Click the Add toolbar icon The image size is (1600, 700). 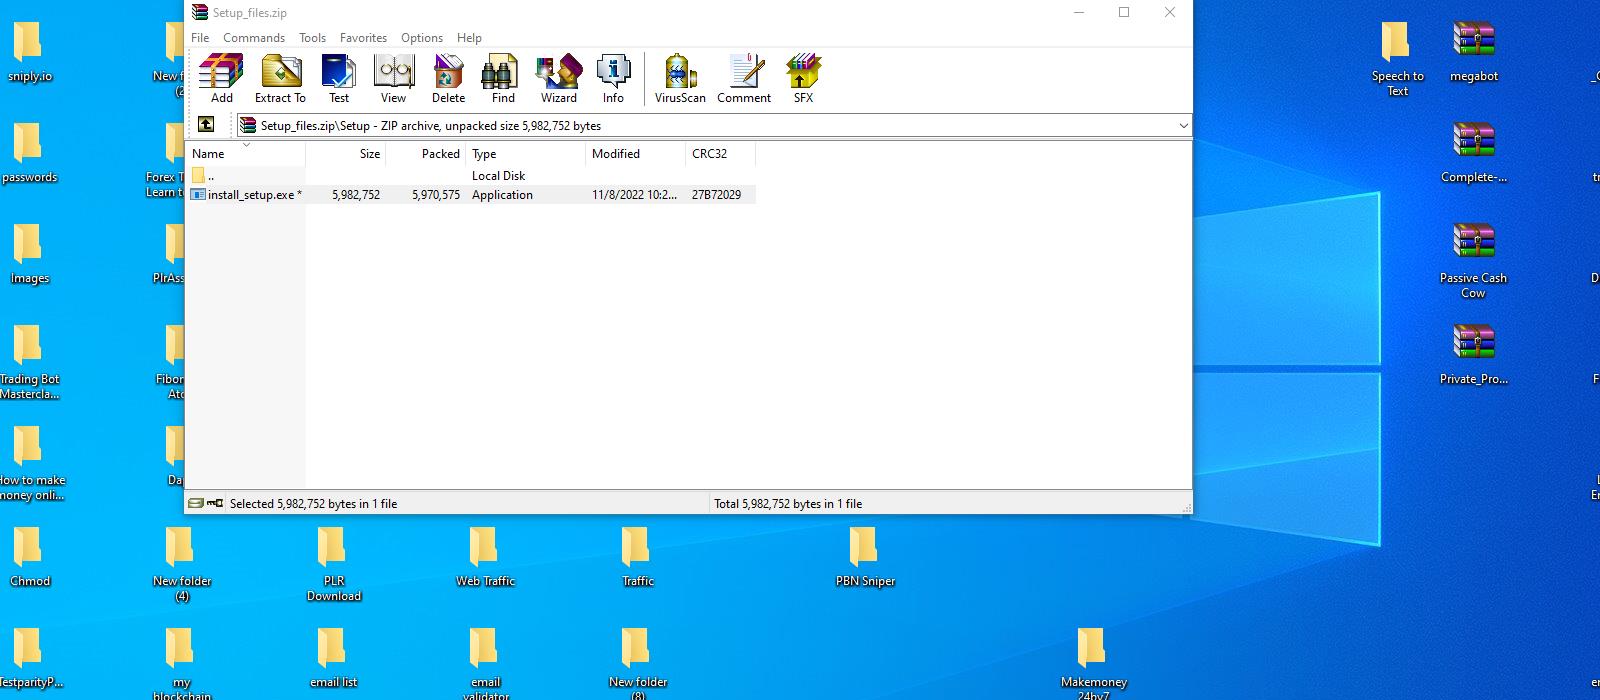point(221,78)
